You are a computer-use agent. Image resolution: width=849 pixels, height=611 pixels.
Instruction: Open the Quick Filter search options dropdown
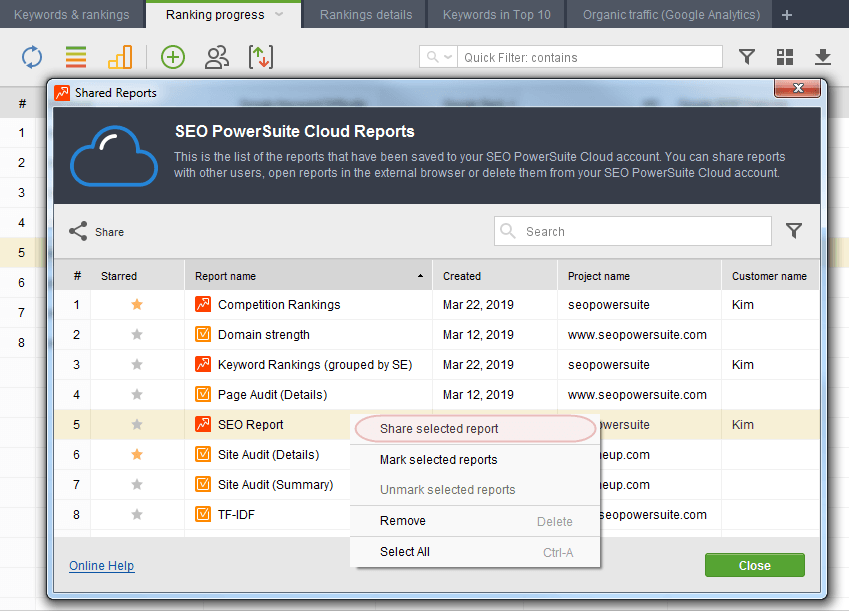(x=439, y=57)
